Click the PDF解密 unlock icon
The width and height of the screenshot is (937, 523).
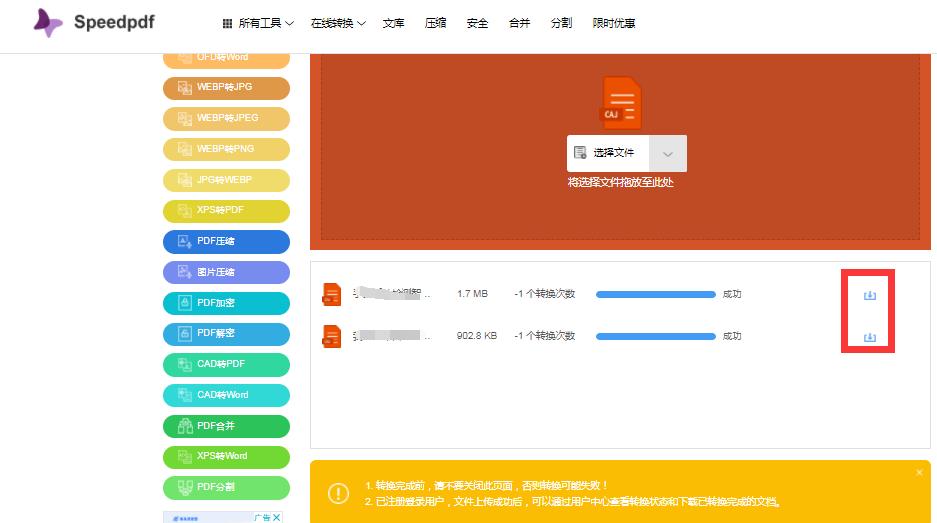185,333
